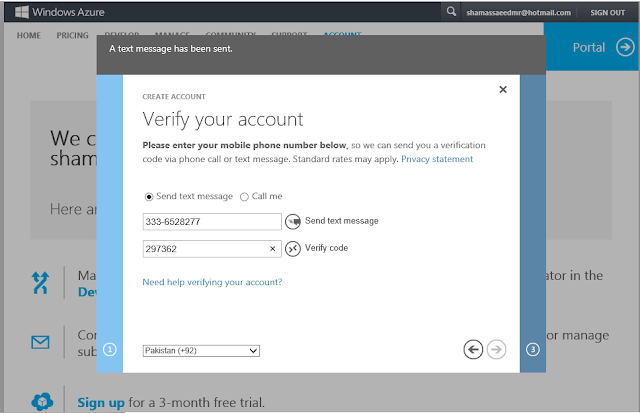Go forward with the right arrow
This screenshot has height=413, width=640.
(x=496, y=349)
